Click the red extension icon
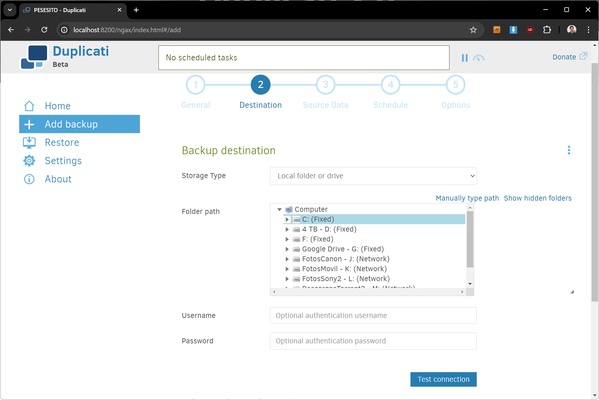The image size is (599, 400). click(530, 29)
